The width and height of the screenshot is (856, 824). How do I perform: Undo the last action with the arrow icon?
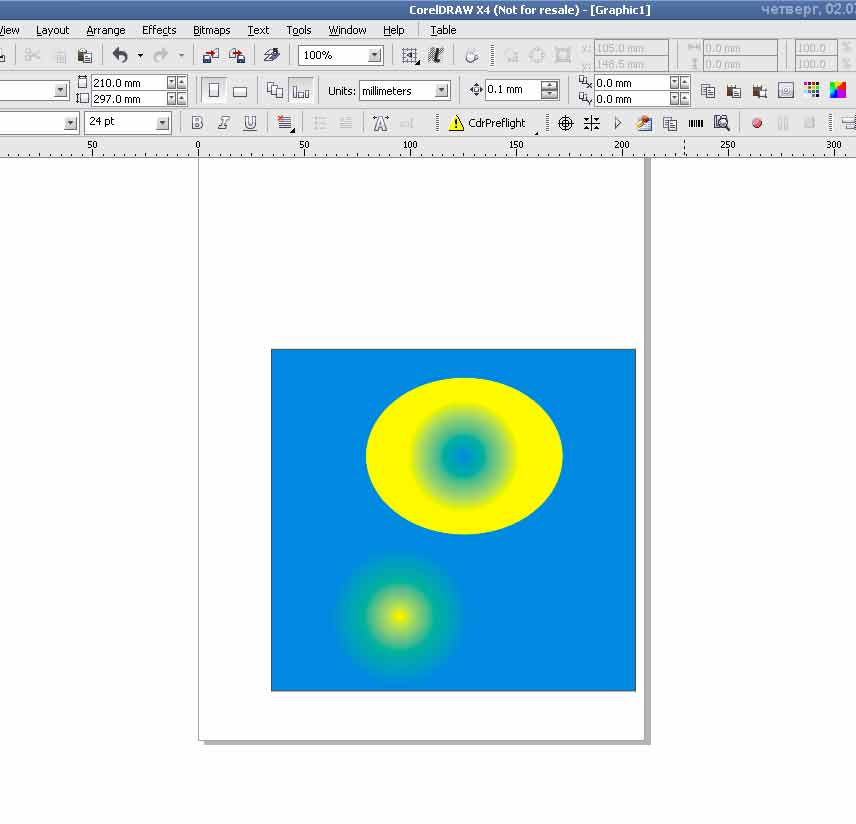(120, 55)
